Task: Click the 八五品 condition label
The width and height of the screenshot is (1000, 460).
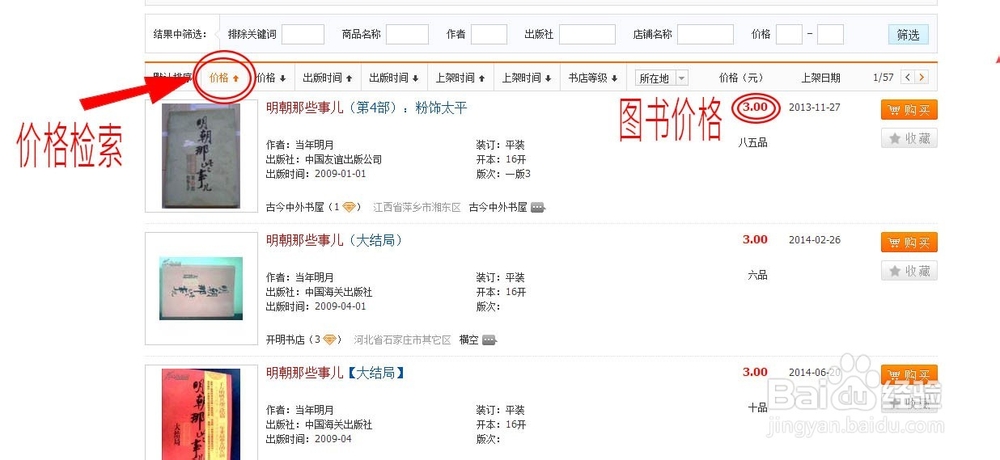Action: click(753, 143)
